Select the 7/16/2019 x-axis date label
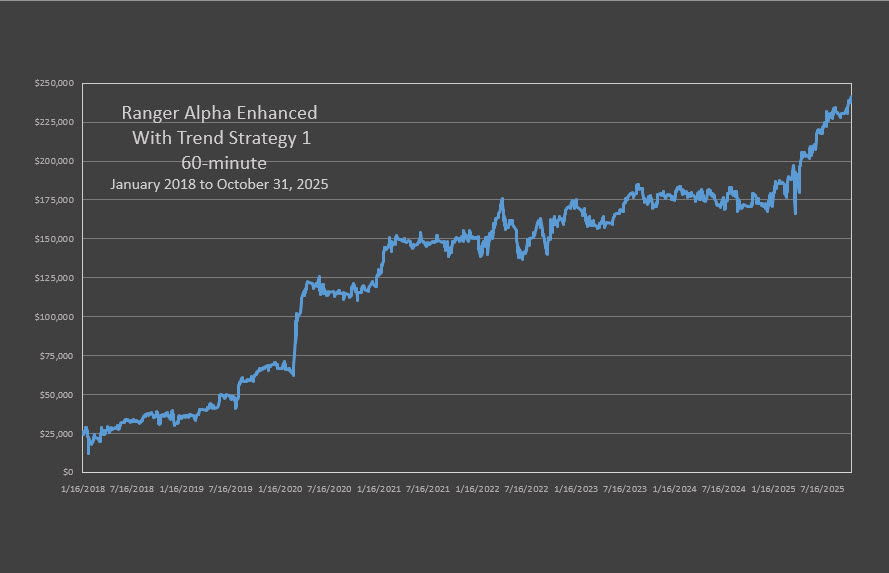 click(x=230, y=490)
